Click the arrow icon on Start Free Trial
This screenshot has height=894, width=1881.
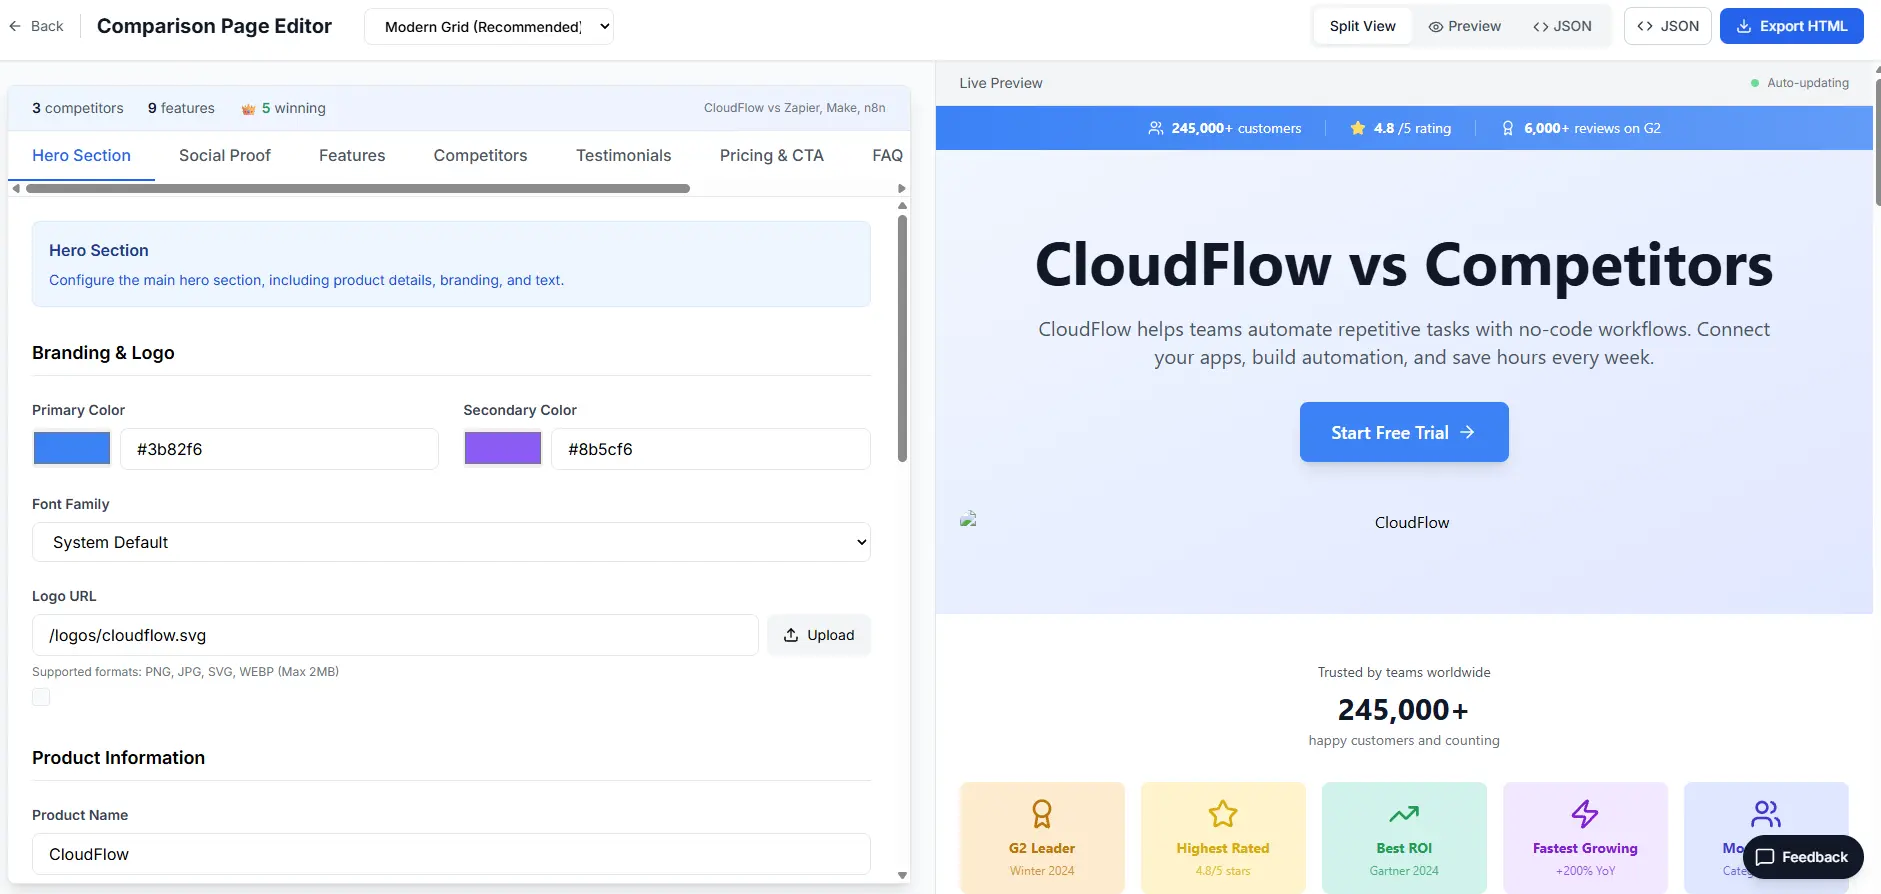point(1467,432)
